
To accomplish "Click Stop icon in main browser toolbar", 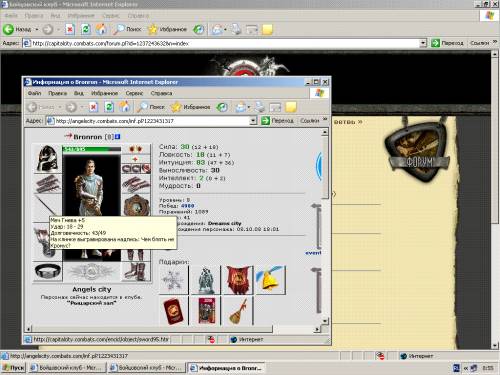I will [x=70, y=29].
